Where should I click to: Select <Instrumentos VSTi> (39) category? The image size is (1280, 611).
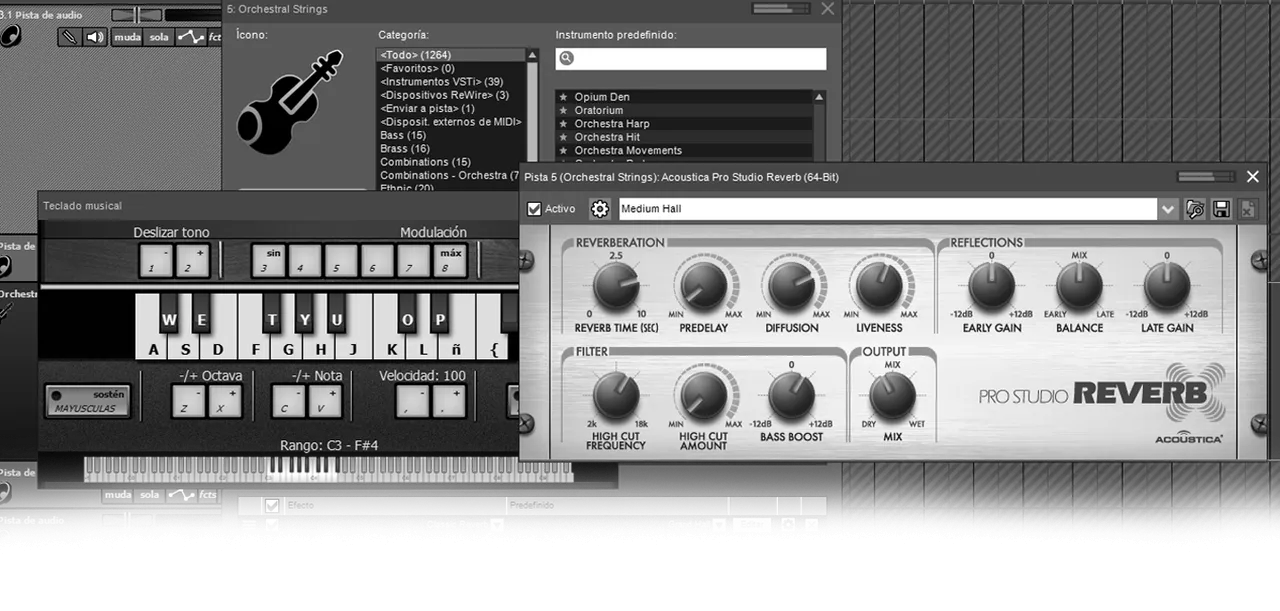(x=451, y=82)
